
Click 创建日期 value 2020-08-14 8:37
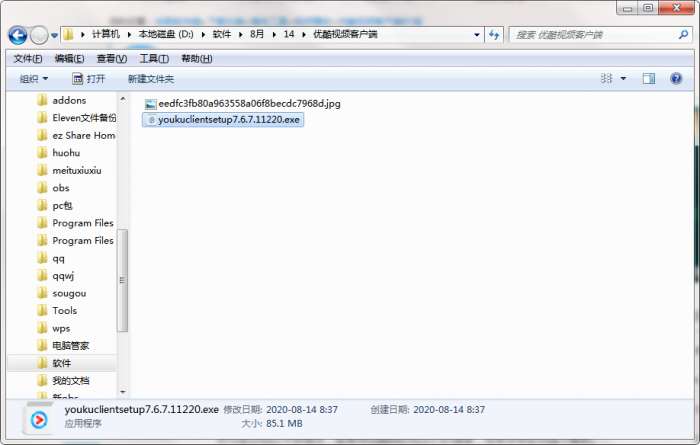coord(449,410)
